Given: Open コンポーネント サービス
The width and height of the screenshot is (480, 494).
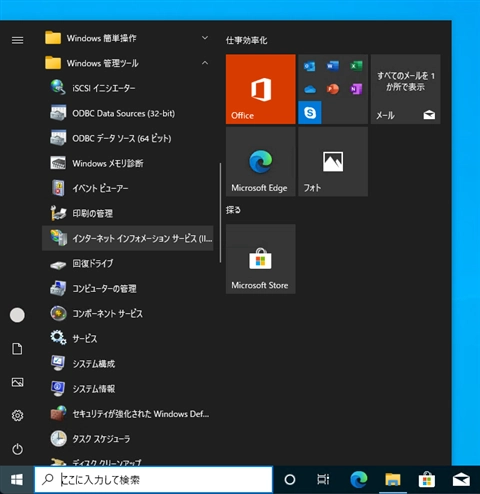Looking at the screenshot, I should (x=128, y=313).
